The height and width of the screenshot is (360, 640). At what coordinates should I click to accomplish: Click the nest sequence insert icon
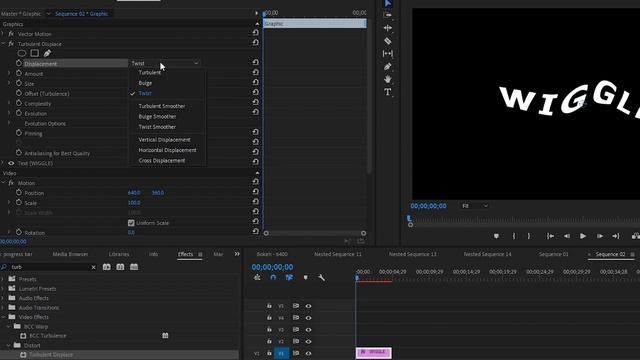click(257, 278)
